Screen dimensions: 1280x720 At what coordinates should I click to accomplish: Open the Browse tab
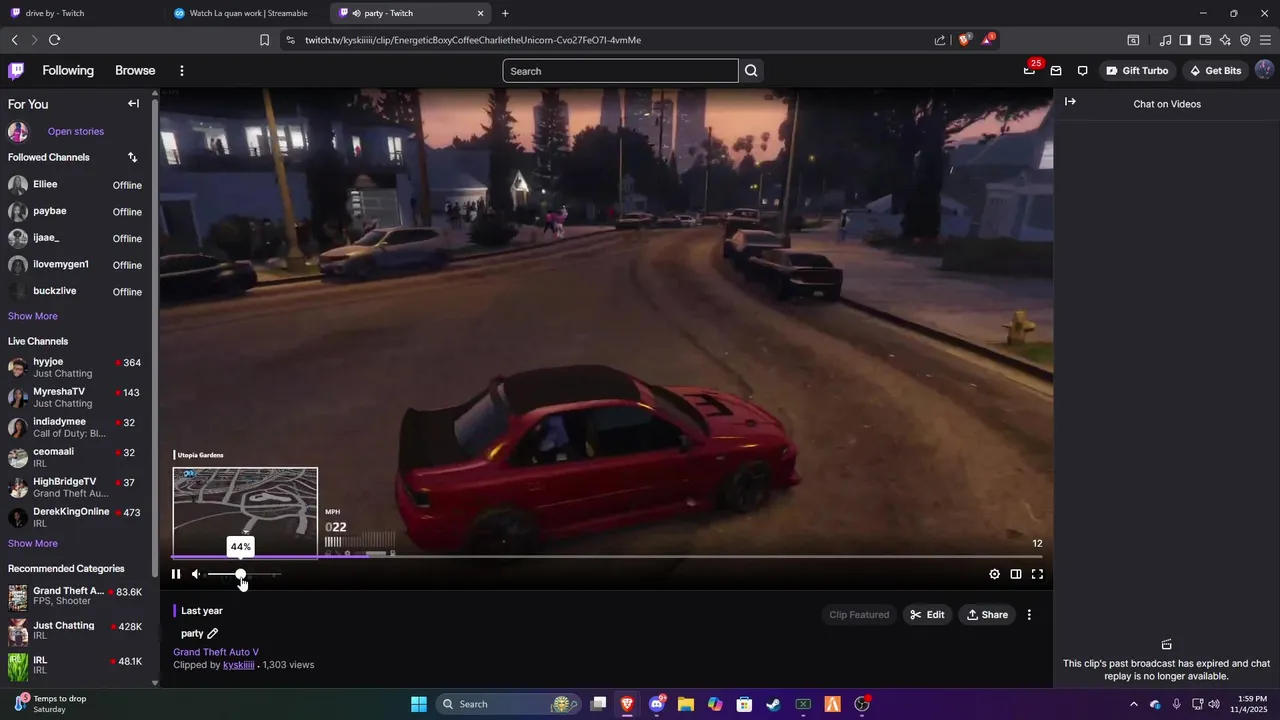tap(135, 71)
